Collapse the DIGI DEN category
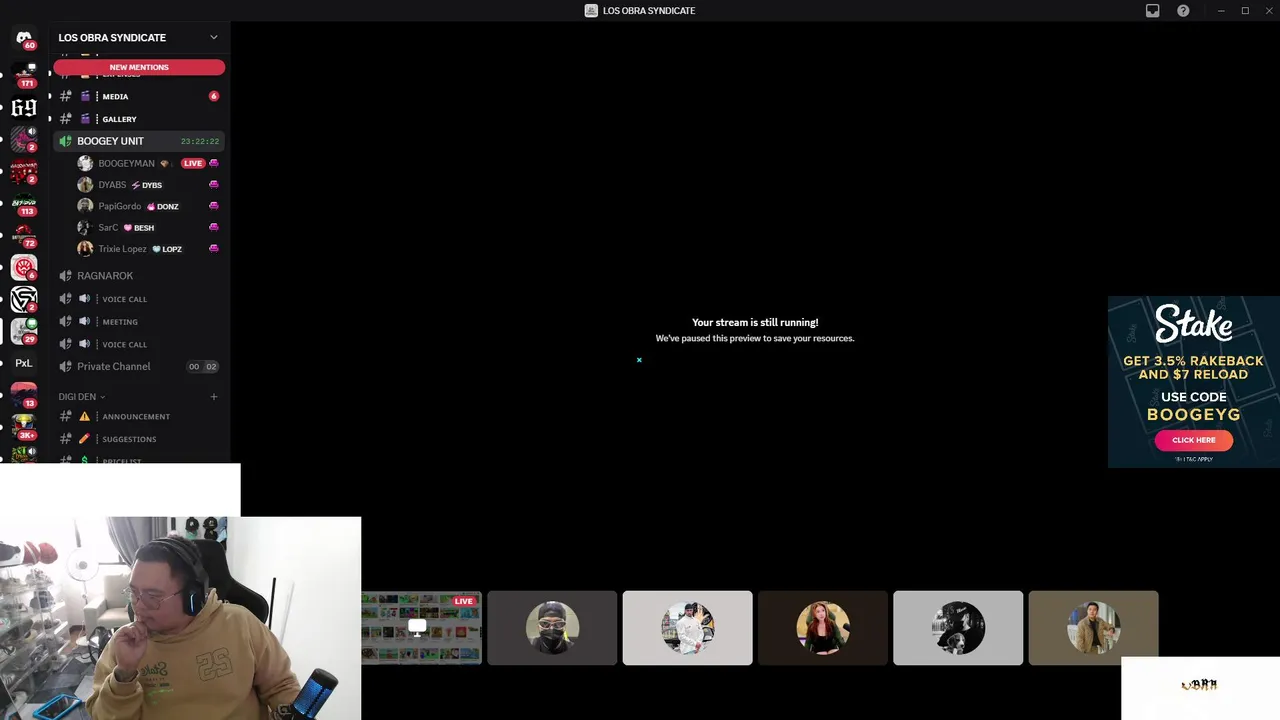The height and width of the screenshot is (720, 1280). click(x=81, y=397)
